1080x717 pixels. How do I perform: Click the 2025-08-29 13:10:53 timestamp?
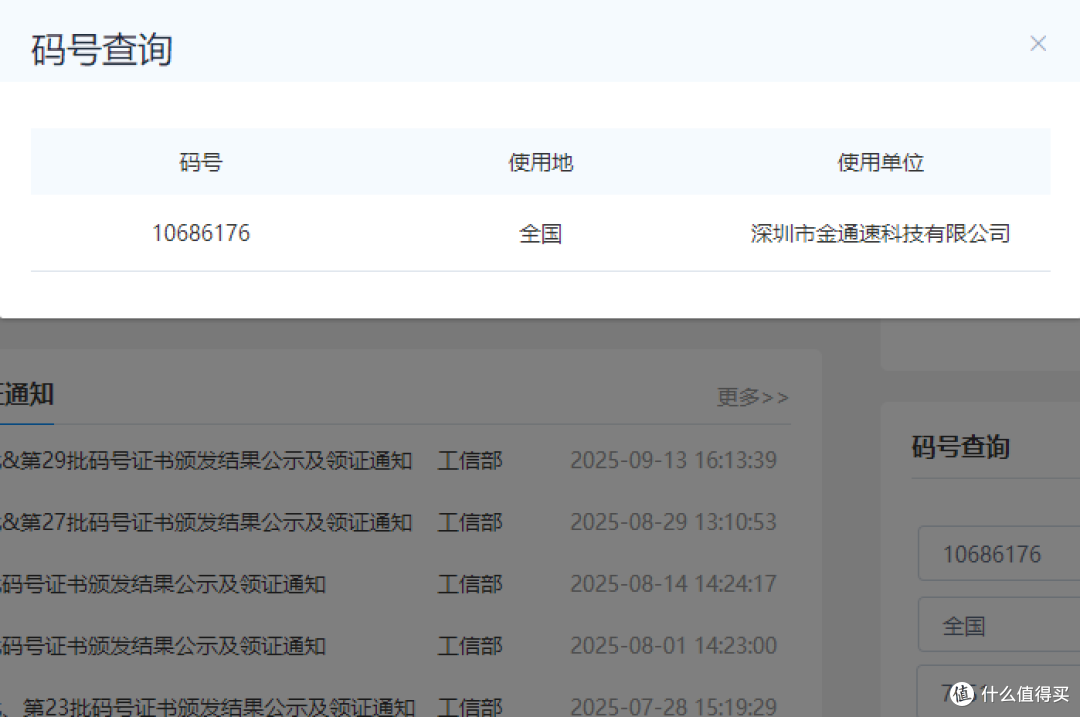tap(673, 522)
